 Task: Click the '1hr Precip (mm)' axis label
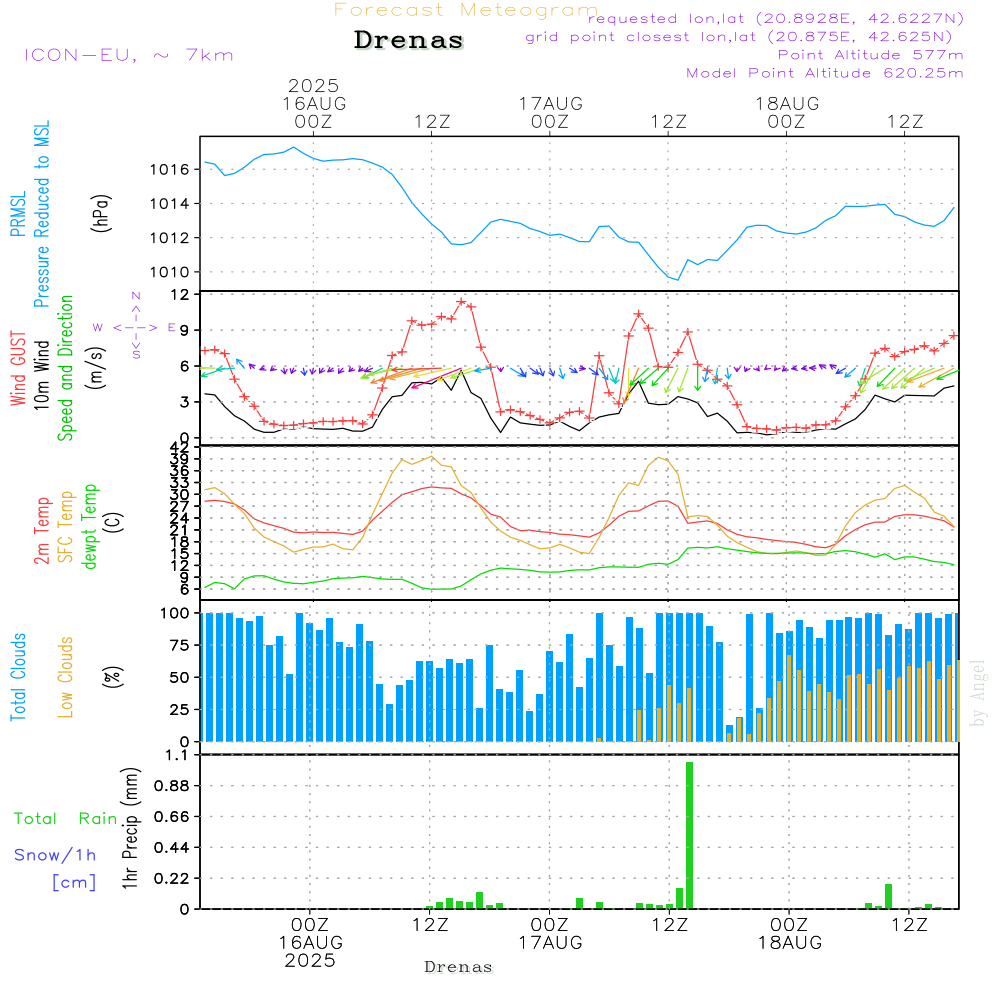point(130,828)
